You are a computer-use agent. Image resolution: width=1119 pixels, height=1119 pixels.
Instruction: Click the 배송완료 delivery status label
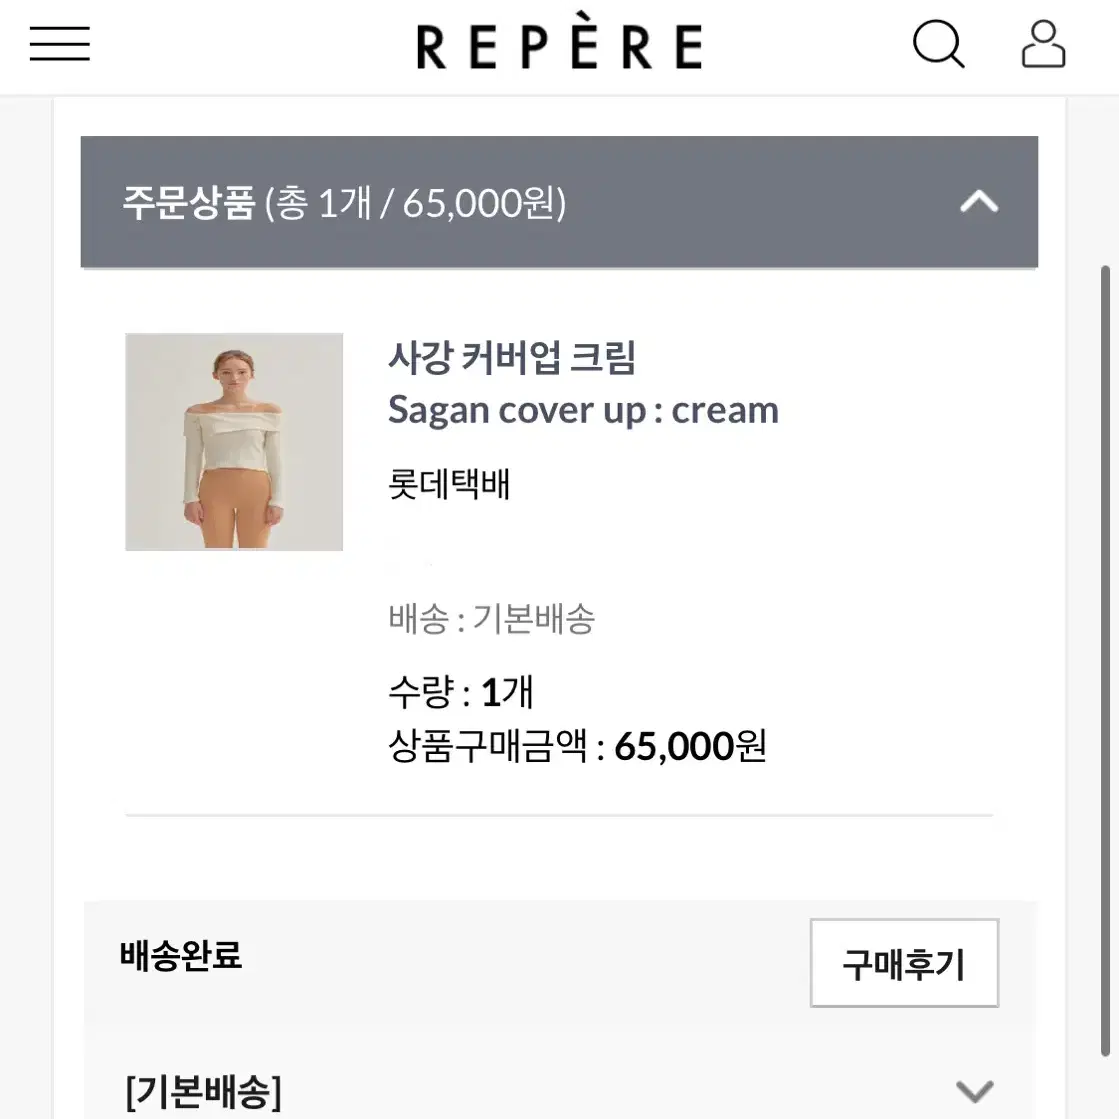coord(181,955)
